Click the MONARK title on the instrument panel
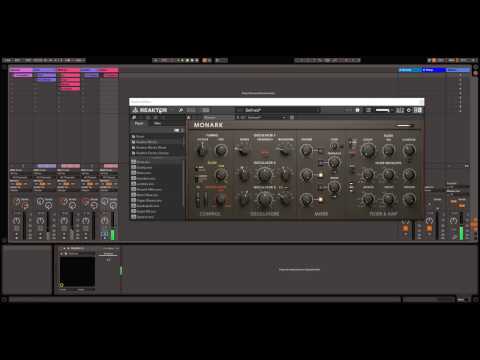The image size is (480, 360). pyautogui.click(x=208, y=125)
